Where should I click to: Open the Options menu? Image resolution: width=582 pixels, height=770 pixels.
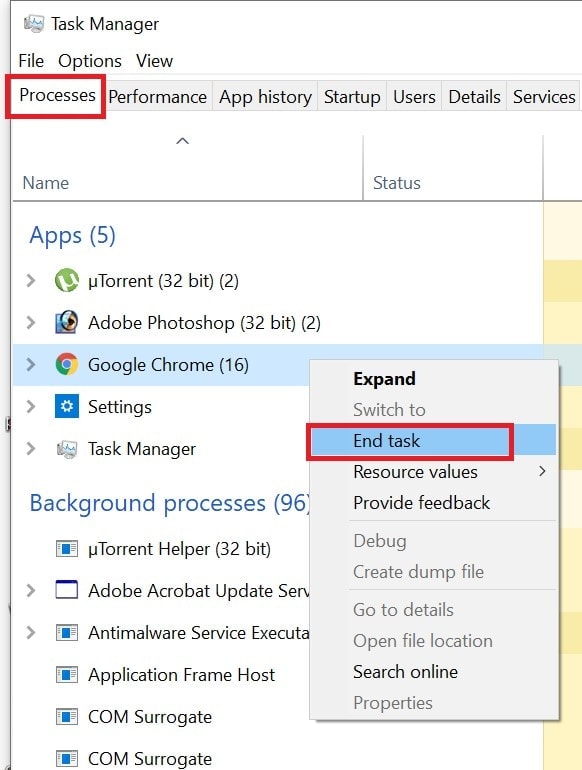90,61
